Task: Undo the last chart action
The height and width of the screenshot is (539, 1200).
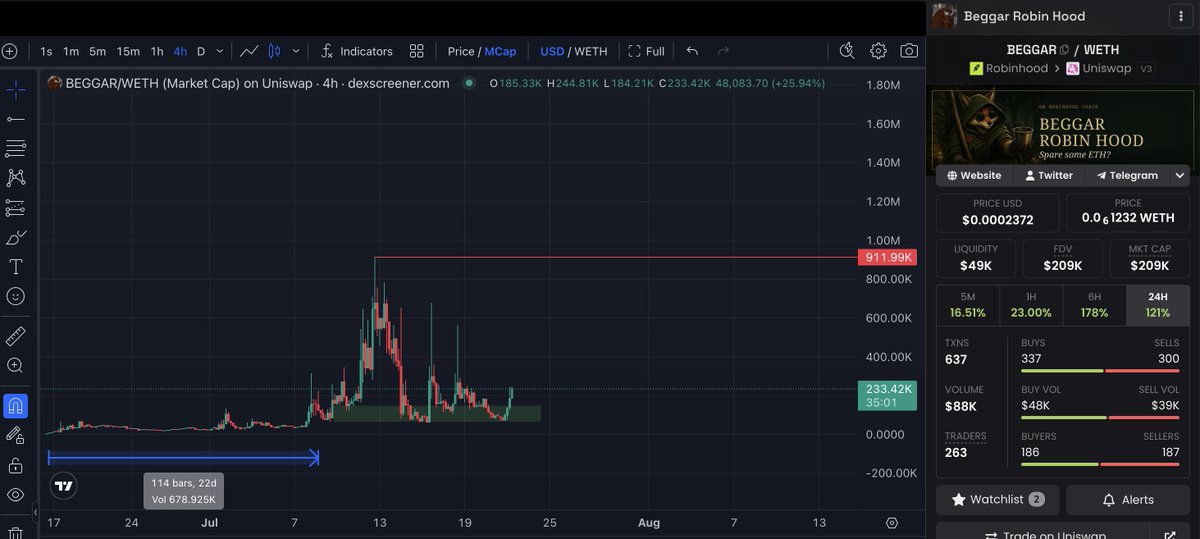Action: (692, 51)
